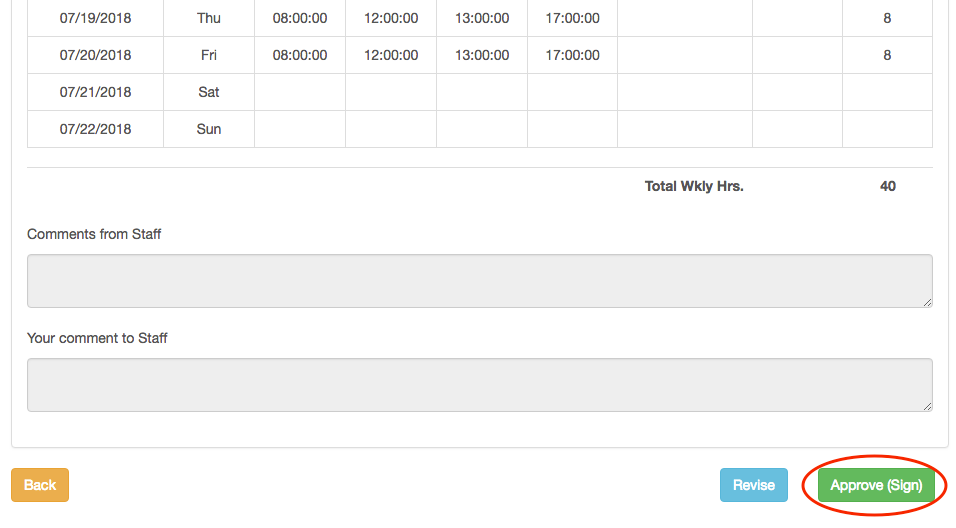Select the Thu day cell
Viewport: 956px width, 528px height.
[209, 18]
